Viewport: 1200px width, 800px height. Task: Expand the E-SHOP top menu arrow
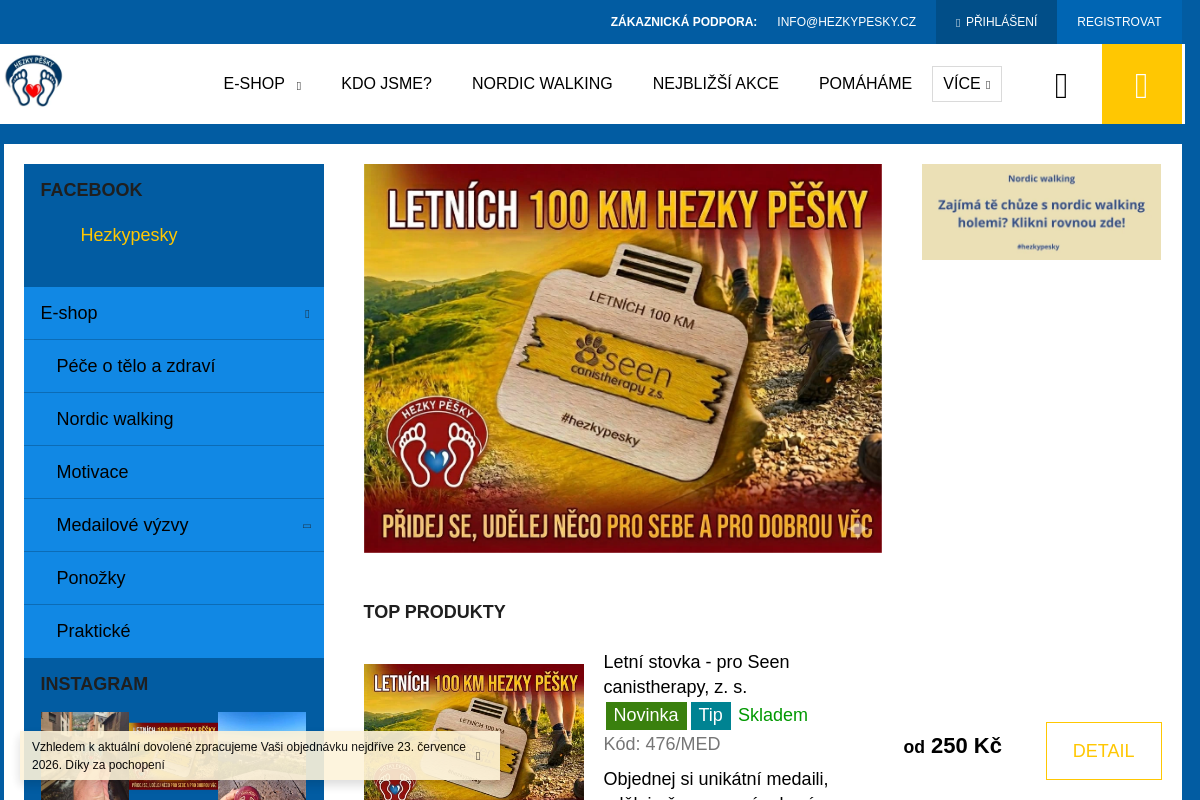[x=298, y=86]
